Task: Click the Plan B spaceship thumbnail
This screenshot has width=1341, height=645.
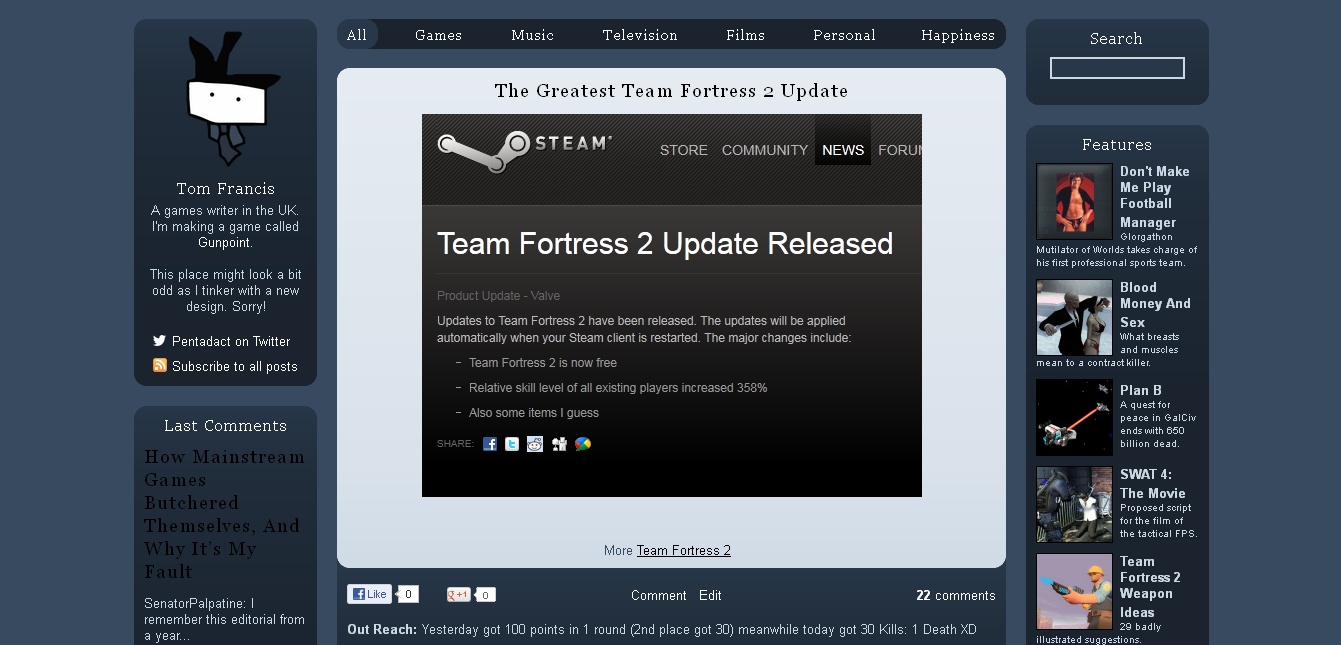Action: [1074, 417]
